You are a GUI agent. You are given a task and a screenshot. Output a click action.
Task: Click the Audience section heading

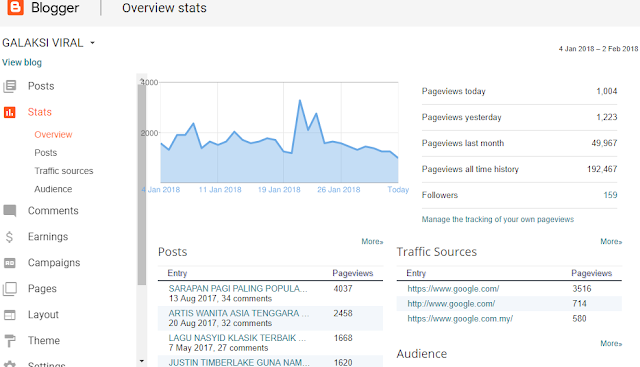(422, 354)
